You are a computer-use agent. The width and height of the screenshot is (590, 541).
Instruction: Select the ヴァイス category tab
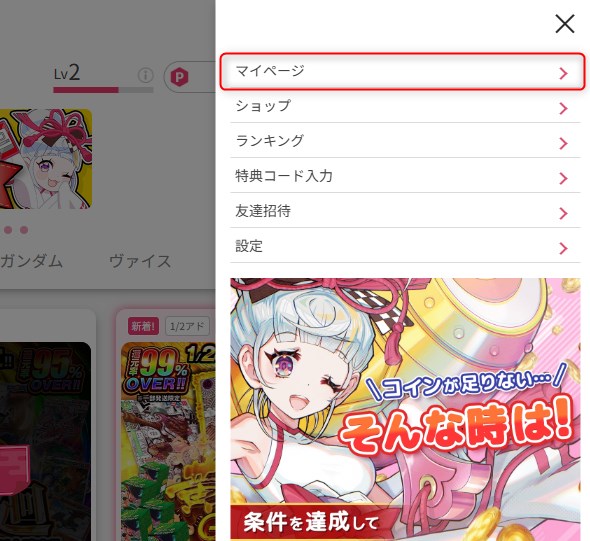point(140,261)
